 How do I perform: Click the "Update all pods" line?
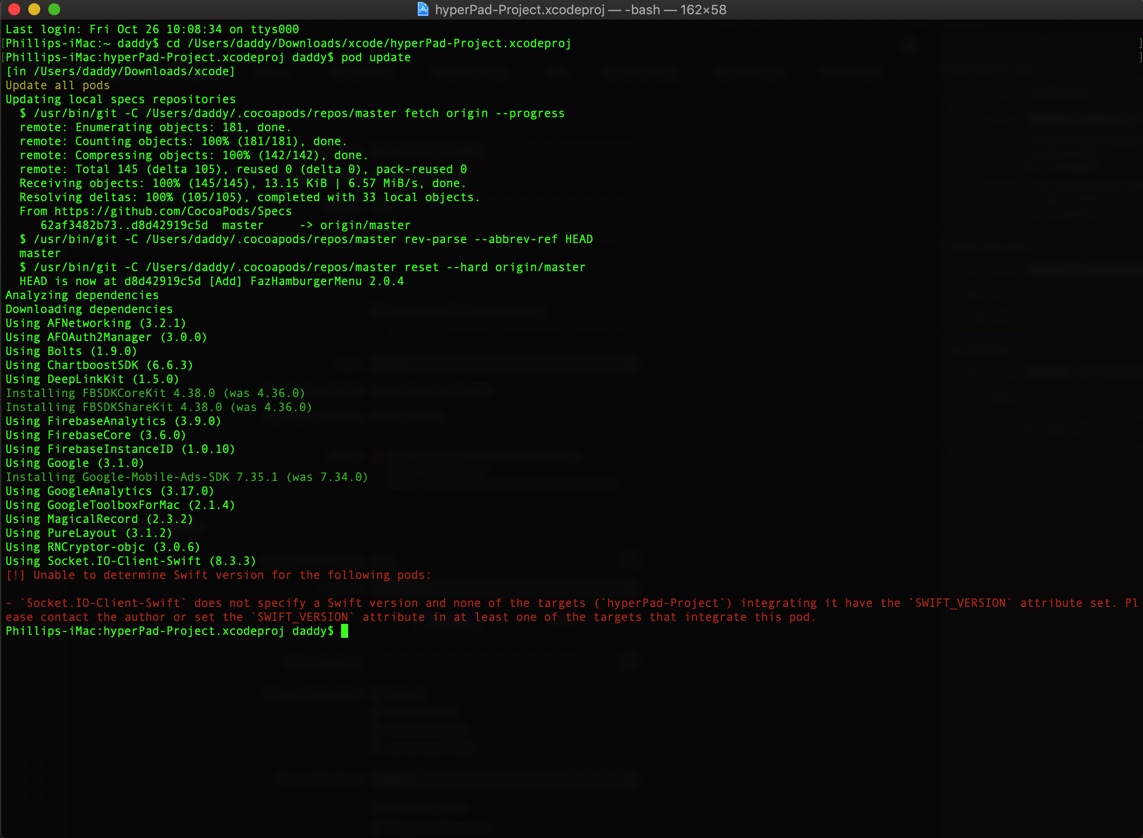point(58,85)
